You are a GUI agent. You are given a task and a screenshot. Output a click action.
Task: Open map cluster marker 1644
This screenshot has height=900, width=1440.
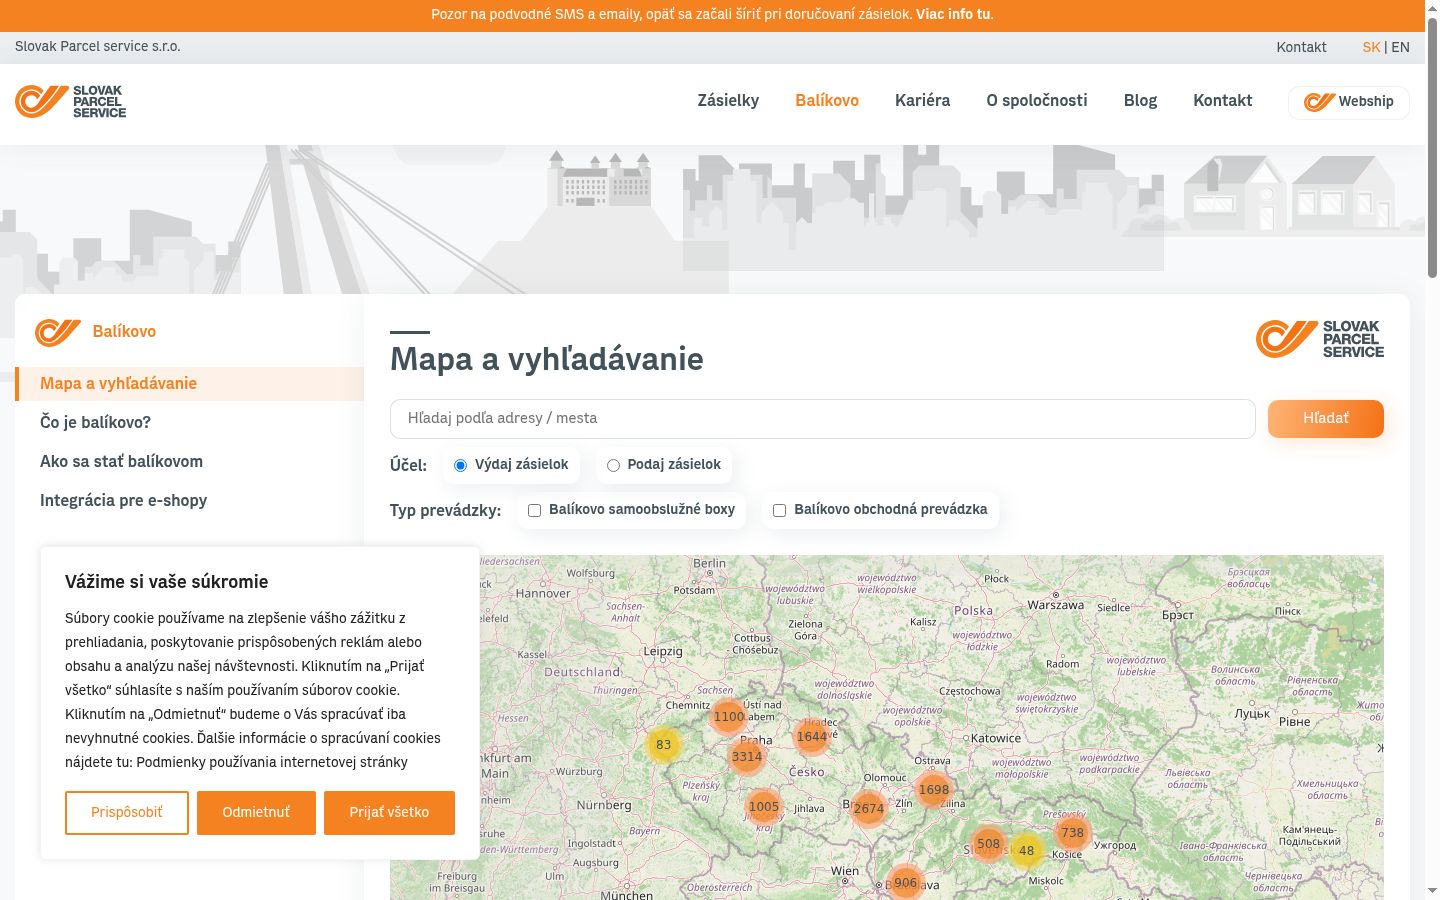pyautogui.click(x=812, y=737)
